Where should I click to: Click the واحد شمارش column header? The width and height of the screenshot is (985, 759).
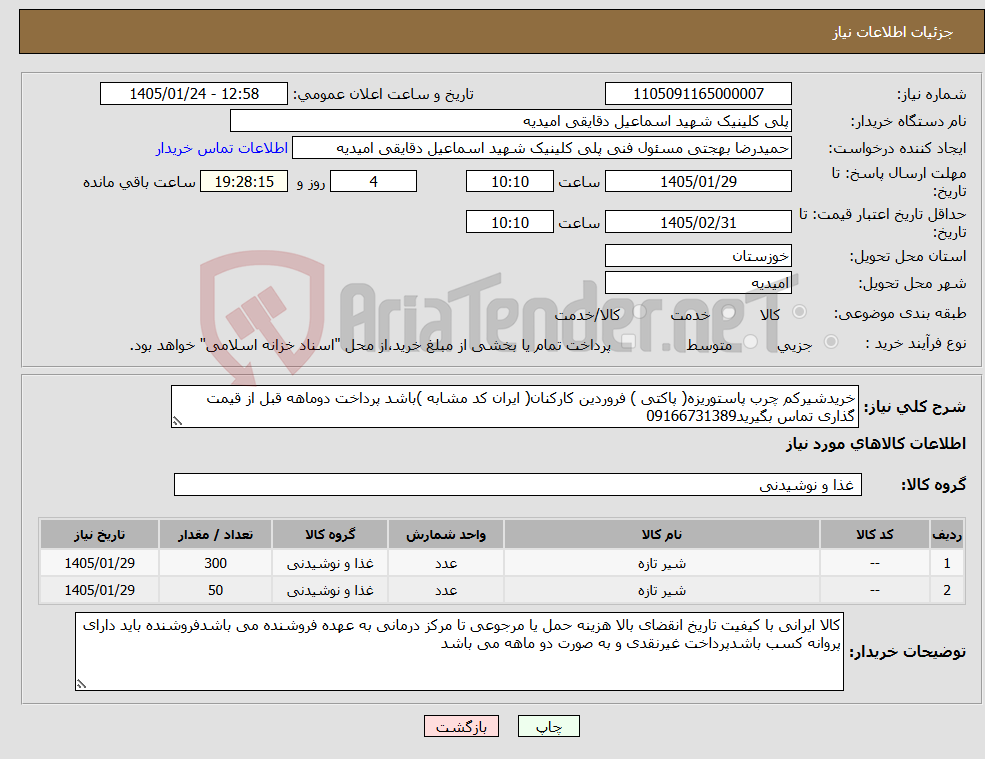point(445,535)
